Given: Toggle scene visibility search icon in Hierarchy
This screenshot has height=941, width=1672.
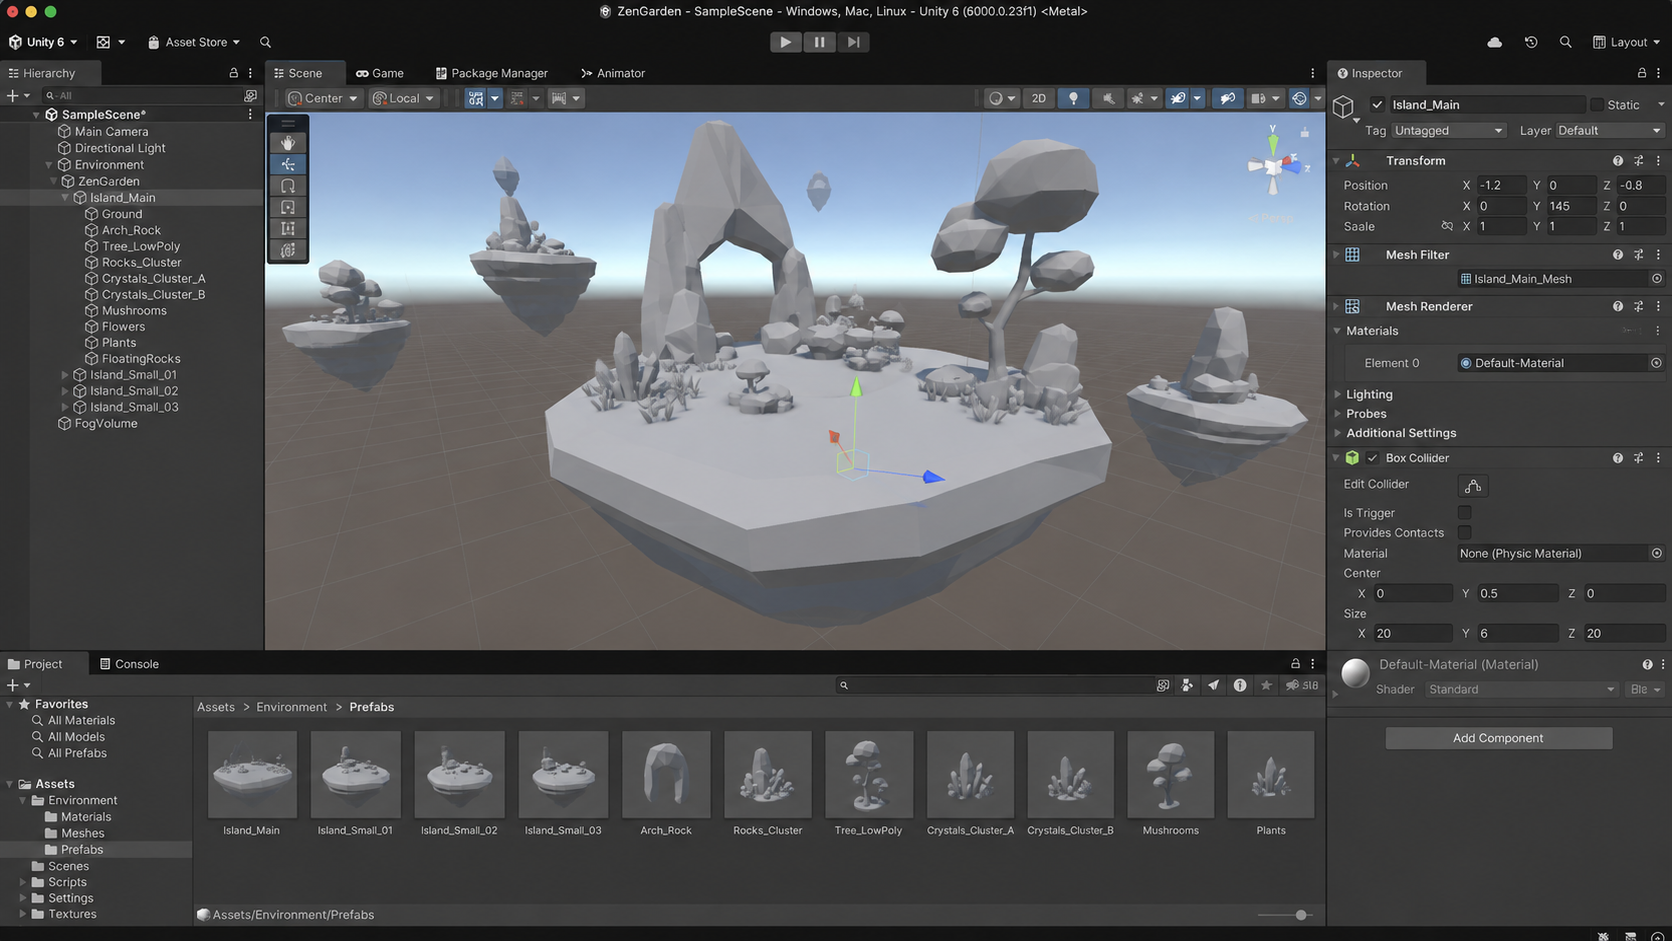Looking at the screenshot, I should coord(251,96).
